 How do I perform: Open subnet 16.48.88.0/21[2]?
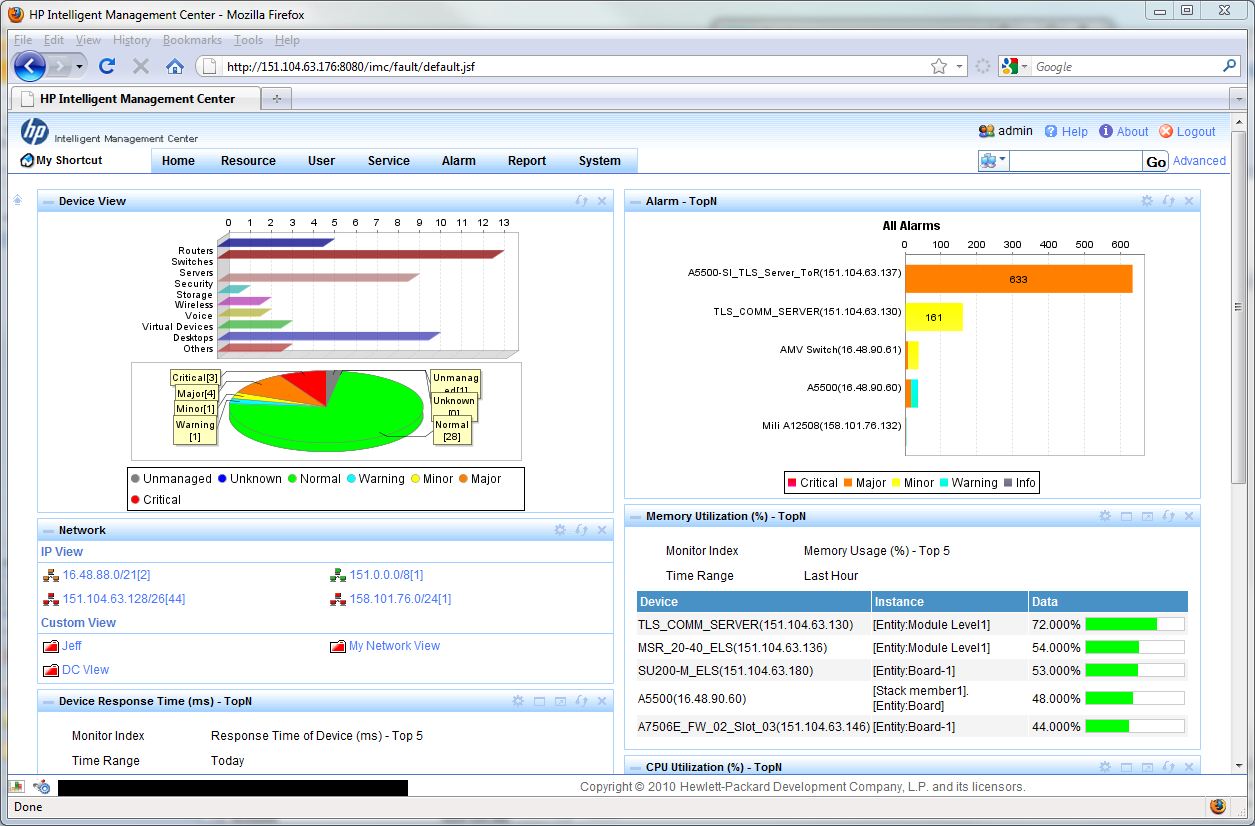(x=106, y=575)
